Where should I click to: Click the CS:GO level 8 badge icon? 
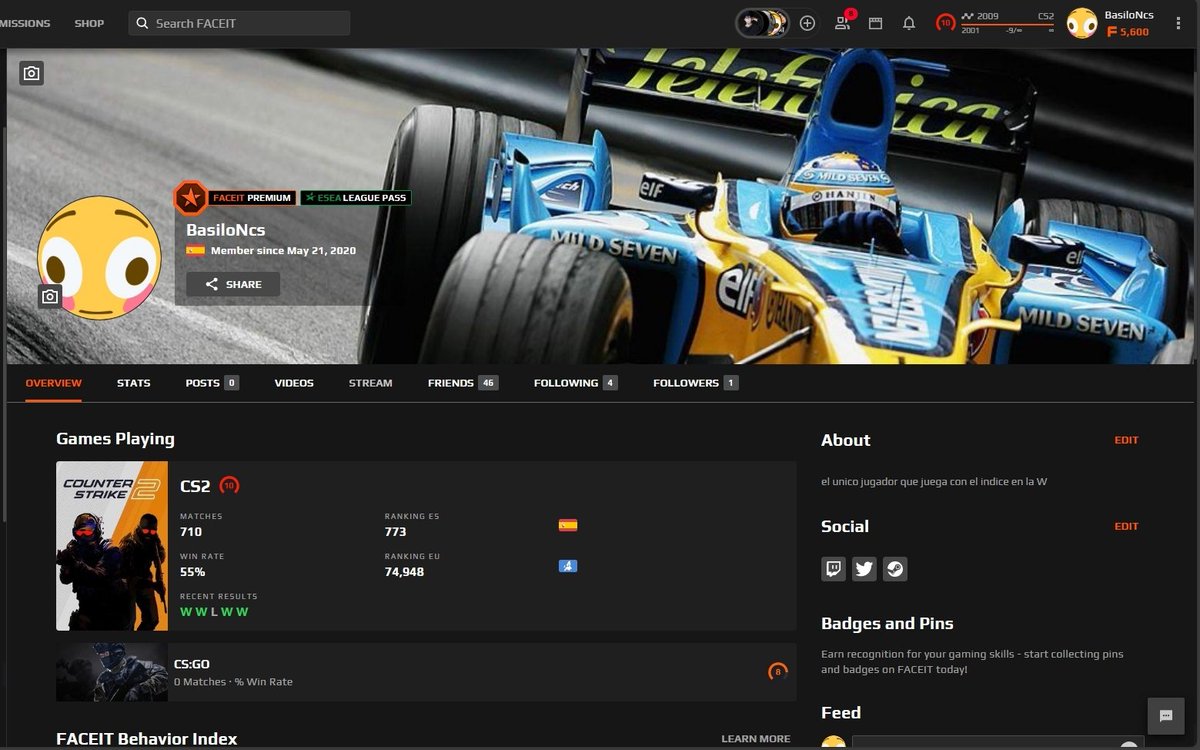point(778,672)
